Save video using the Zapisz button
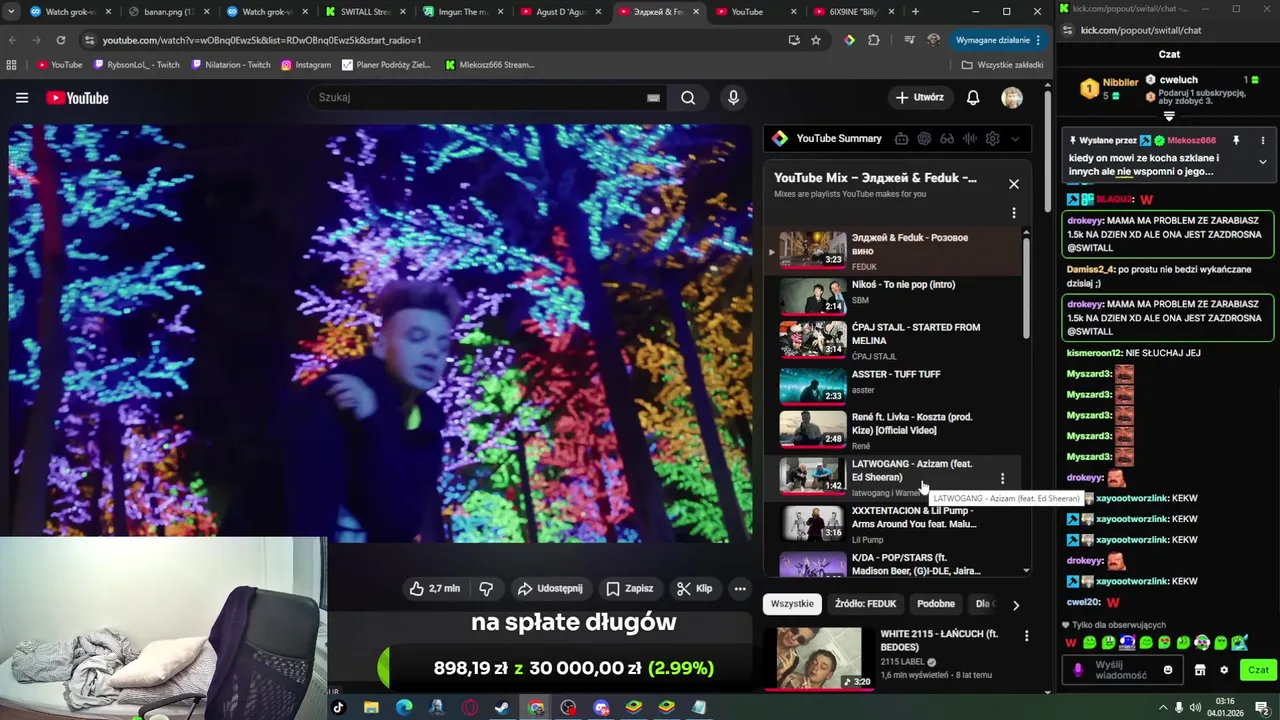Image resolution: width=1280 pixels, height=720 pixels. [629, 589]
